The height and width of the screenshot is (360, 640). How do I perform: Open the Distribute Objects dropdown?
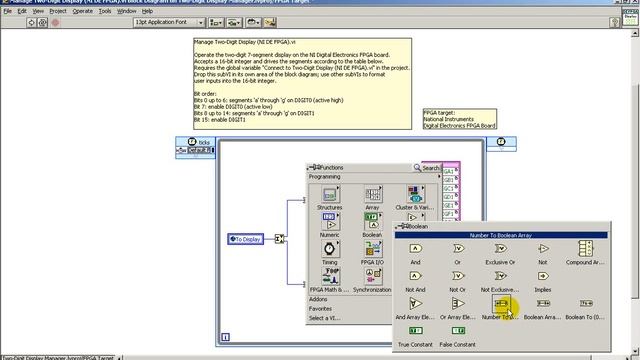(234, 22)
